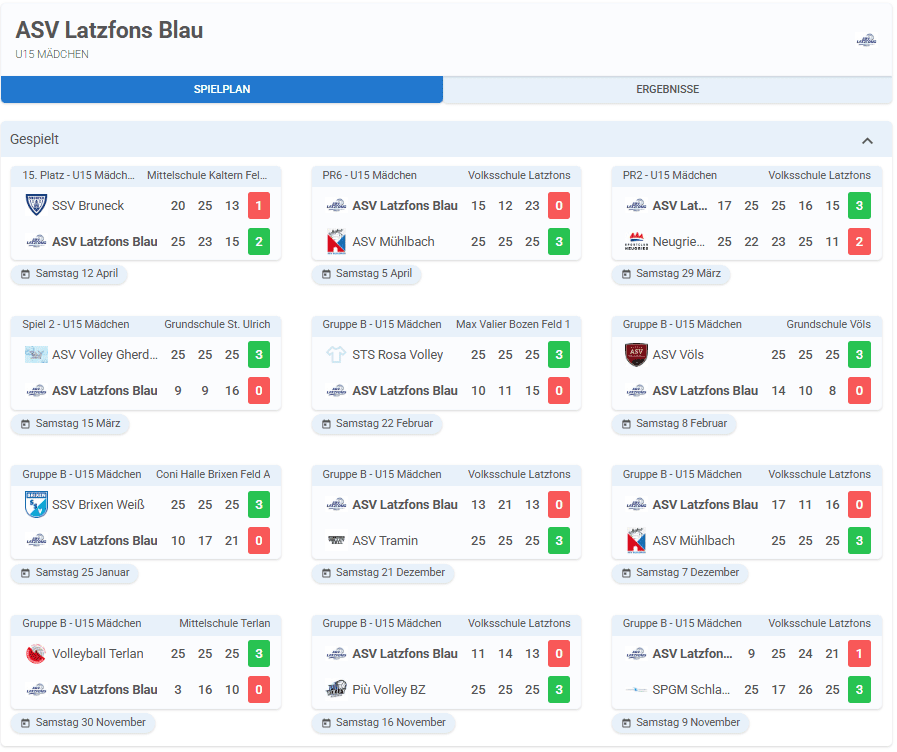This screenshot has width=897, height=752.
Task: Click the SSV Bruneck team logo
Action: [x=36, y=205]
